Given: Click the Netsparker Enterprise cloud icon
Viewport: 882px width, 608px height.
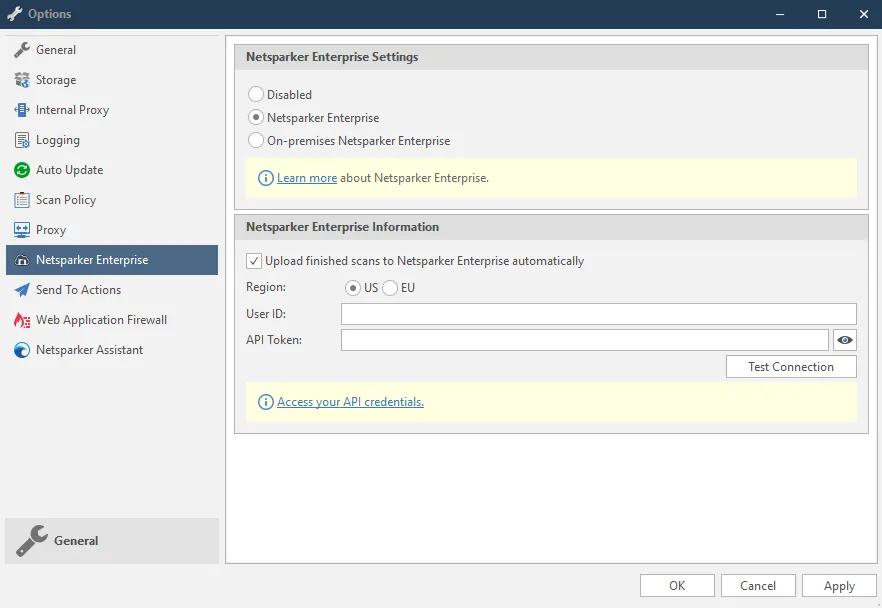Looking at the screenshot, I should (22, 260).
